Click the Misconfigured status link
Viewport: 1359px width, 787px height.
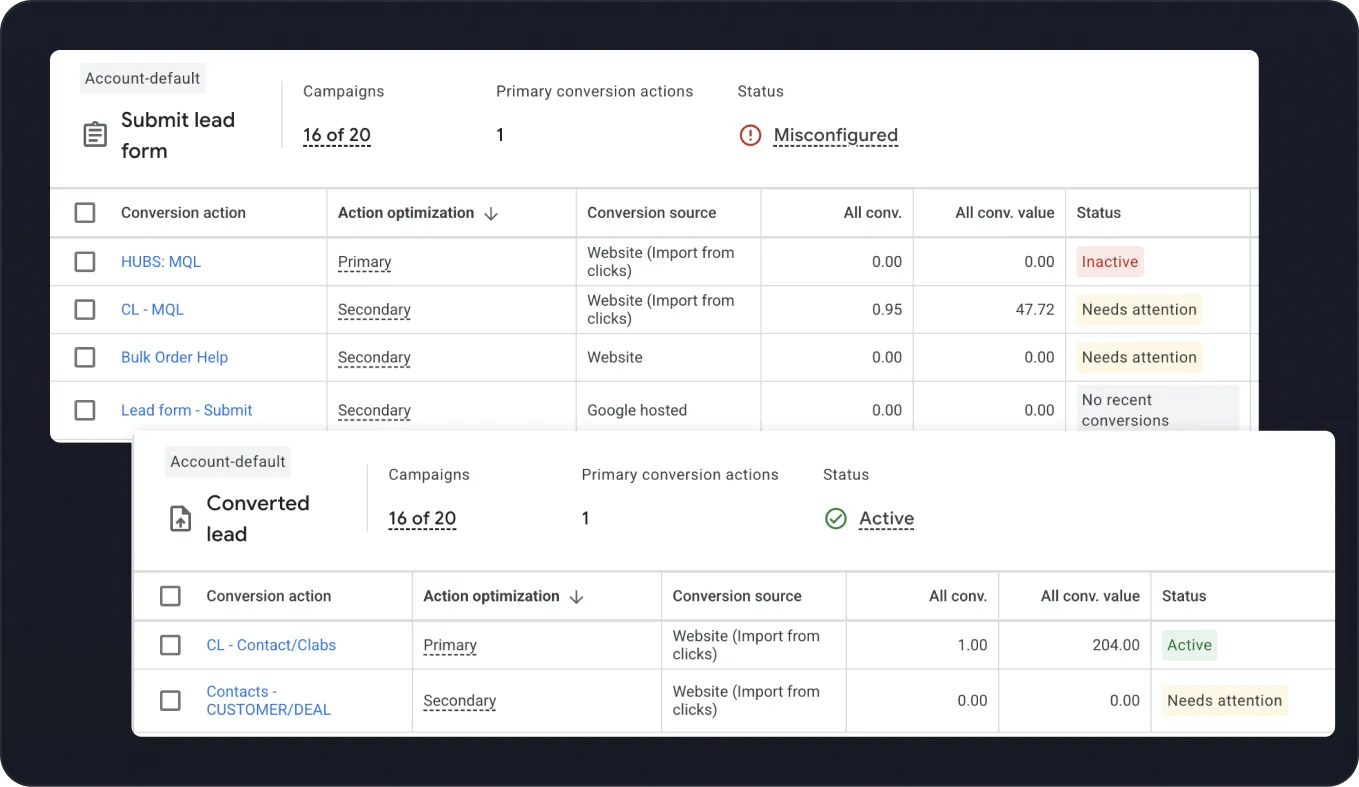pos(836,135)
